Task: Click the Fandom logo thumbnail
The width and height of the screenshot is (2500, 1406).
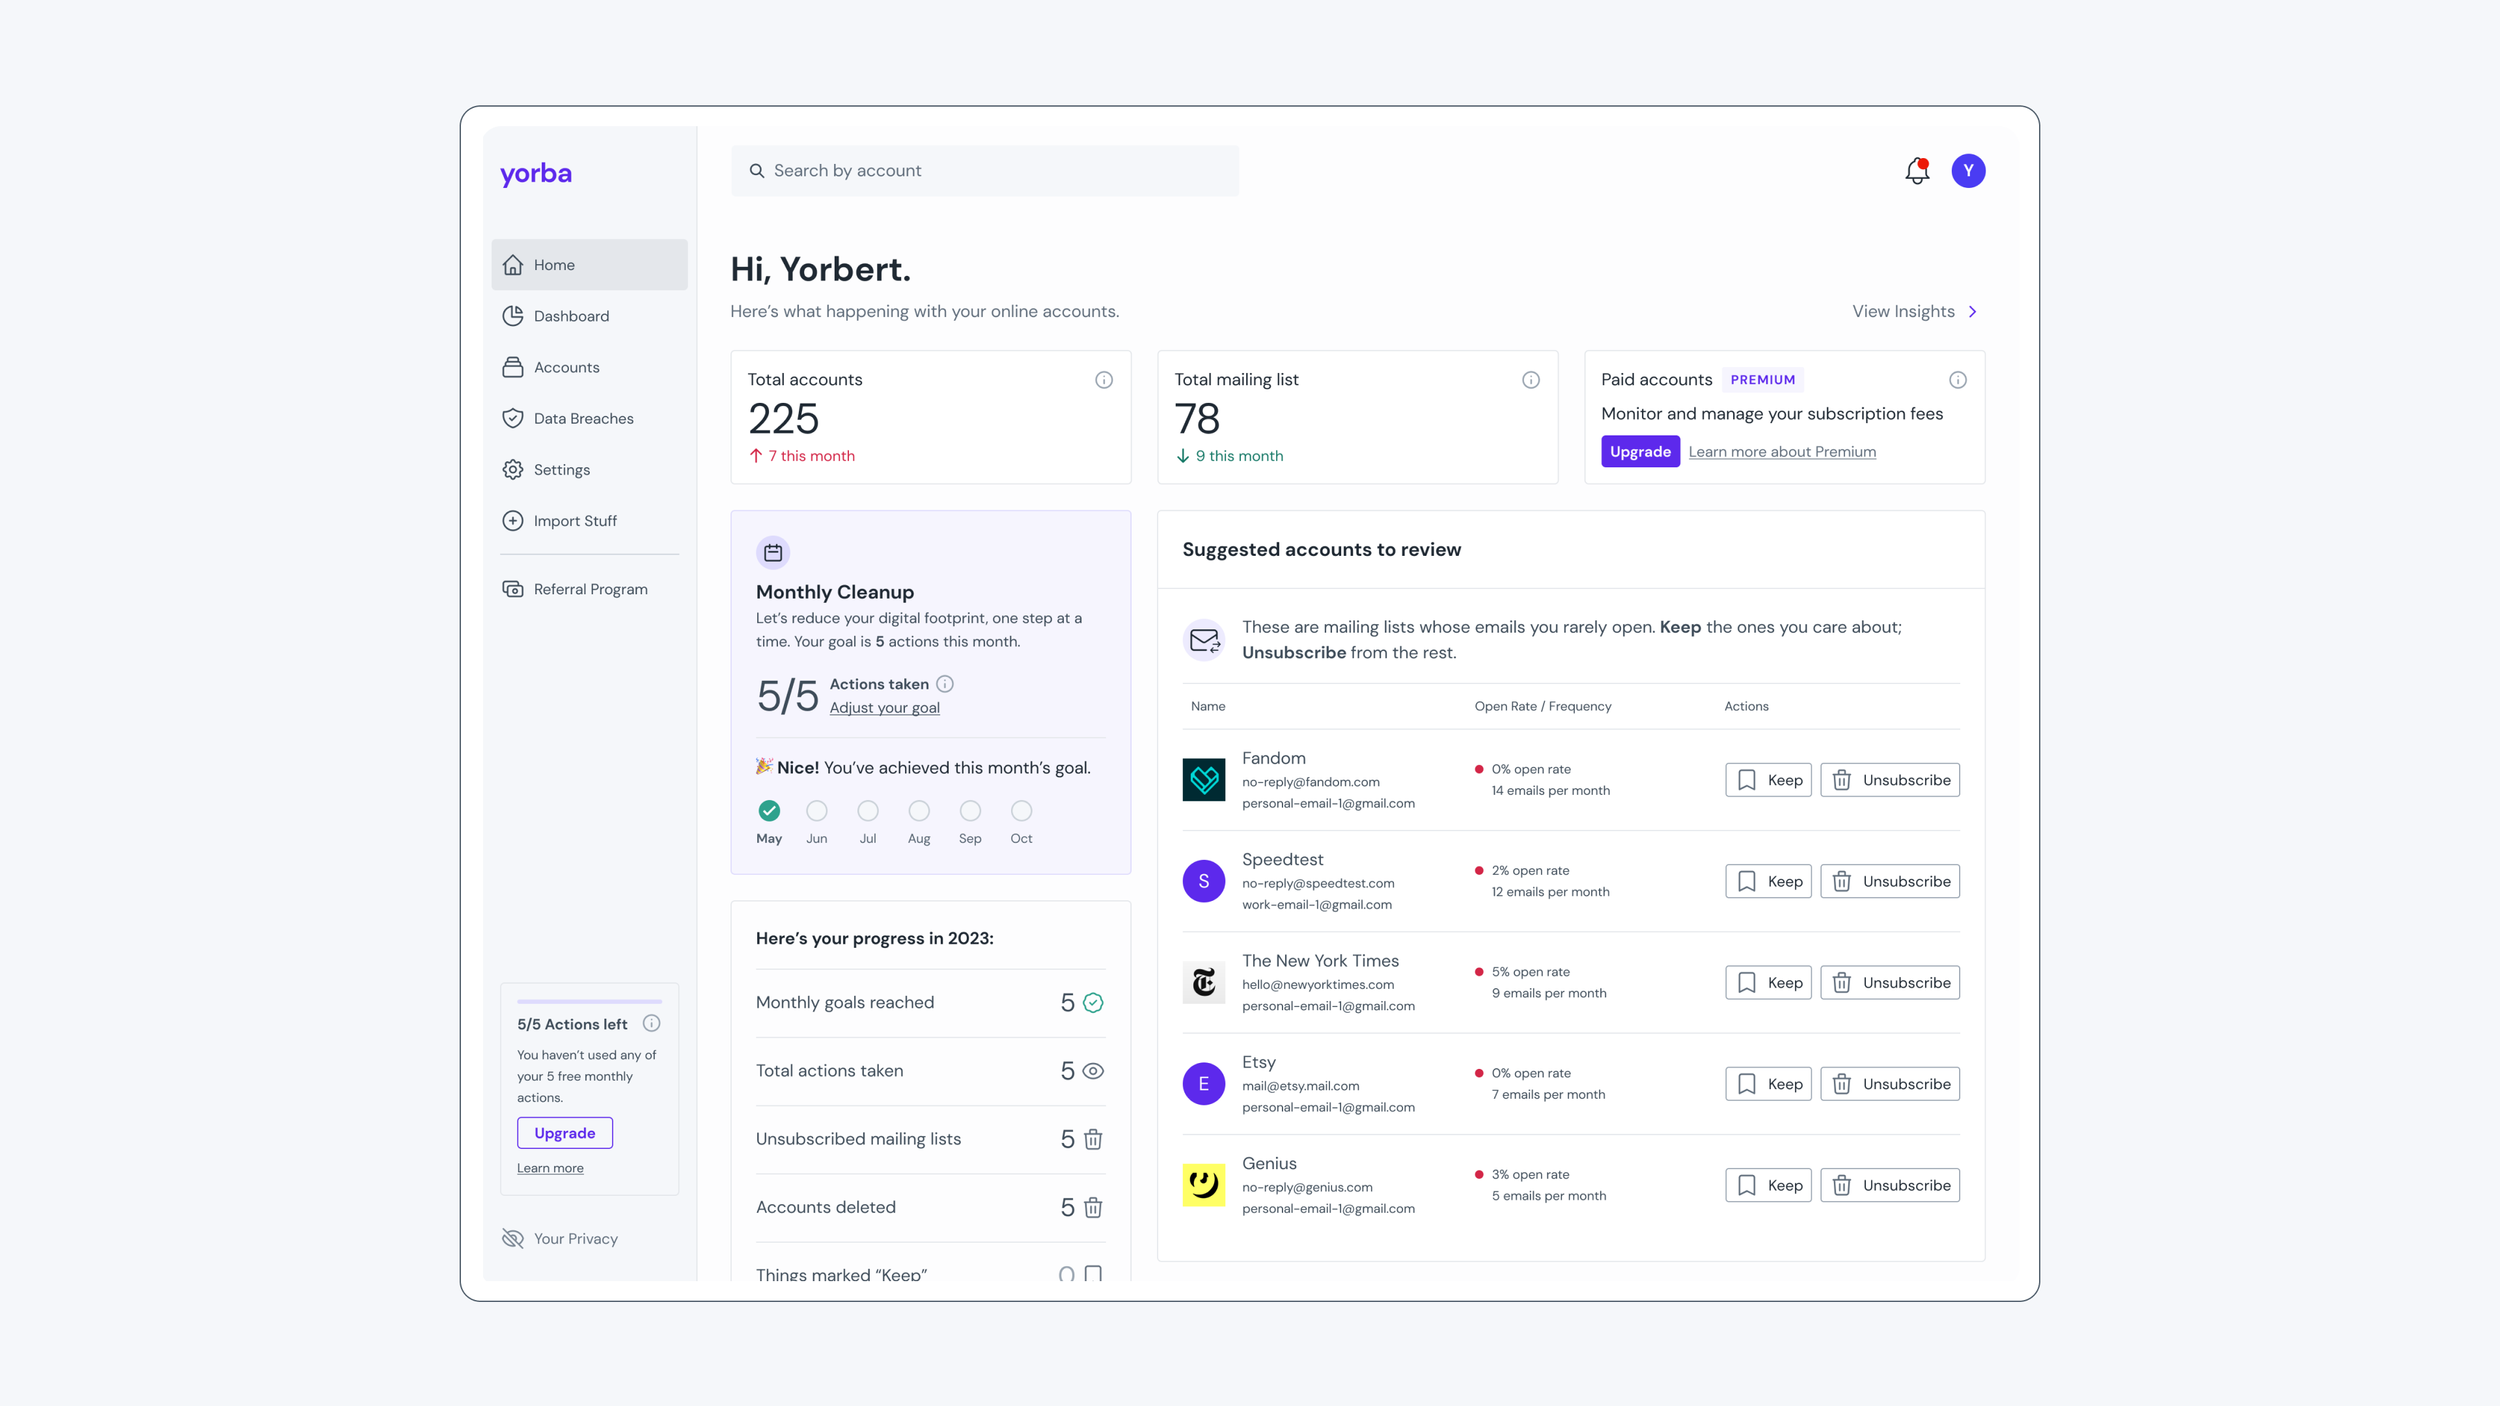Action: pyautogui.click(x=1203, y=780)
